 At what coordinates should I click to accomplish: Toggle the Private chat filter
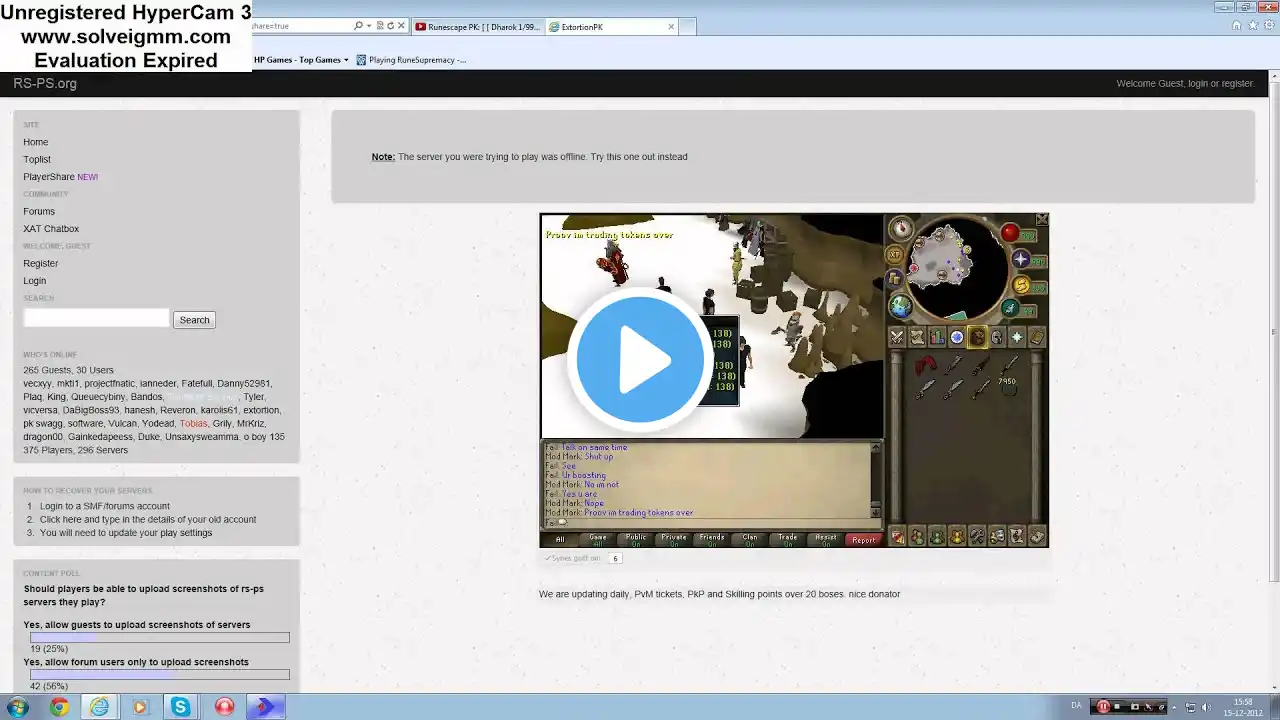pos(674,539)
